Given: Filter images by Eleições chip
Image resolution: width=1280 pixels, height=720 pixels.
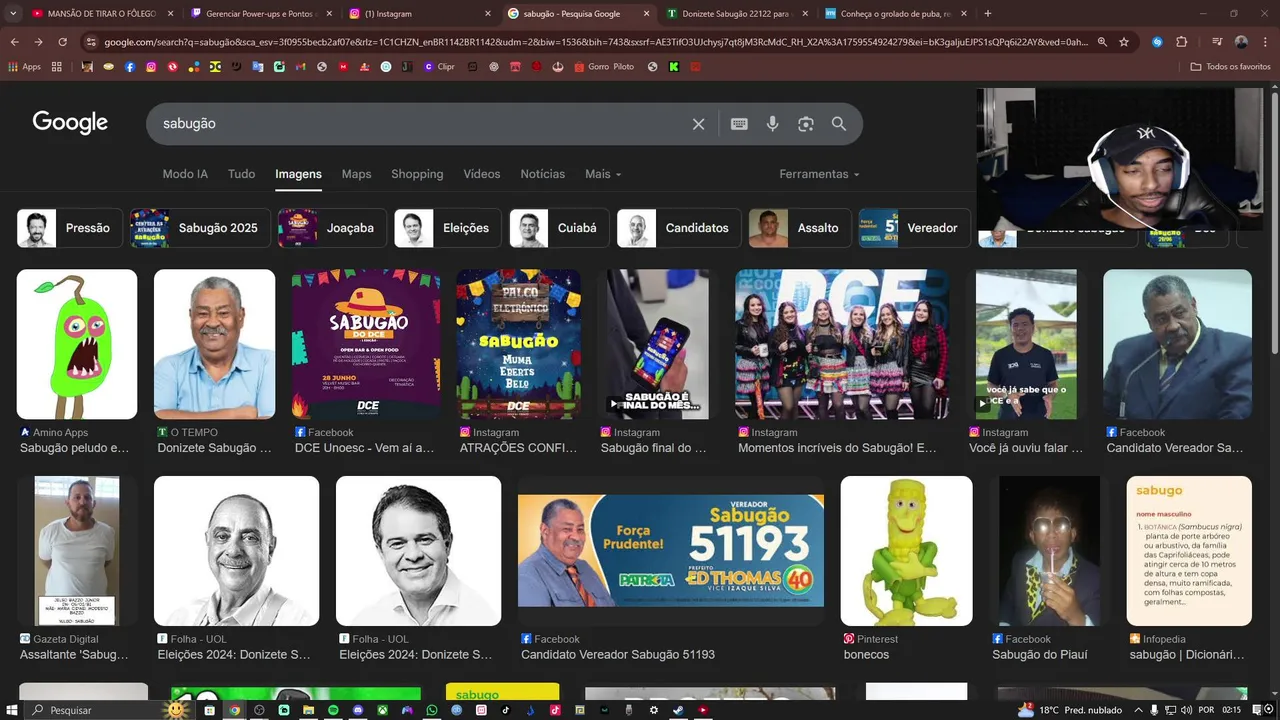Looking at the screenshot, I should [x=447, y=228].
